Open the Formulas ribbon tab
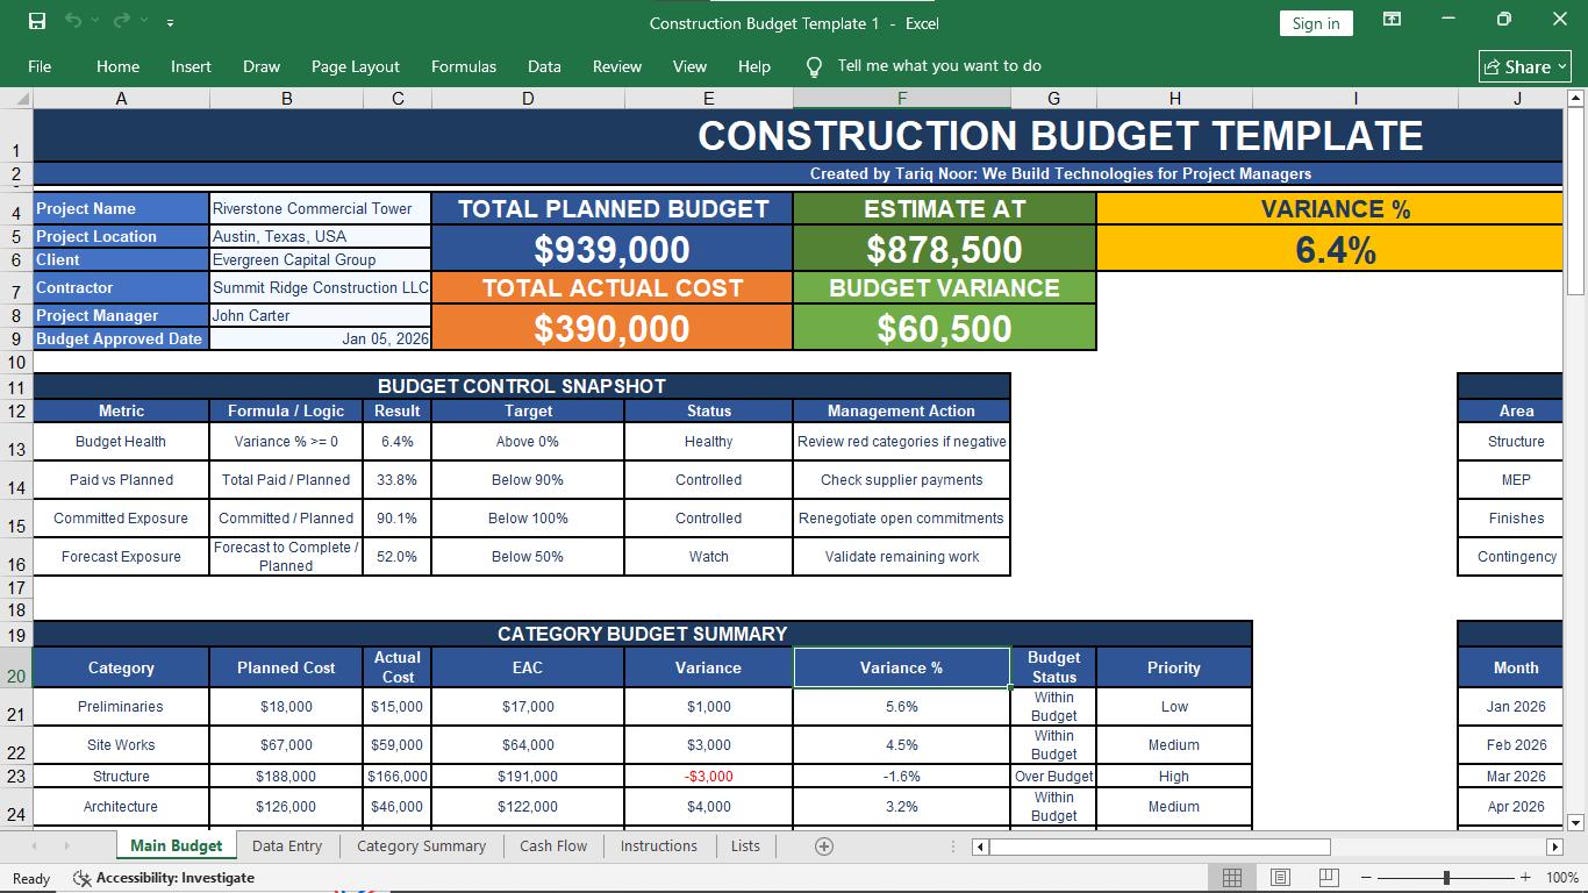 click(463, 66)
